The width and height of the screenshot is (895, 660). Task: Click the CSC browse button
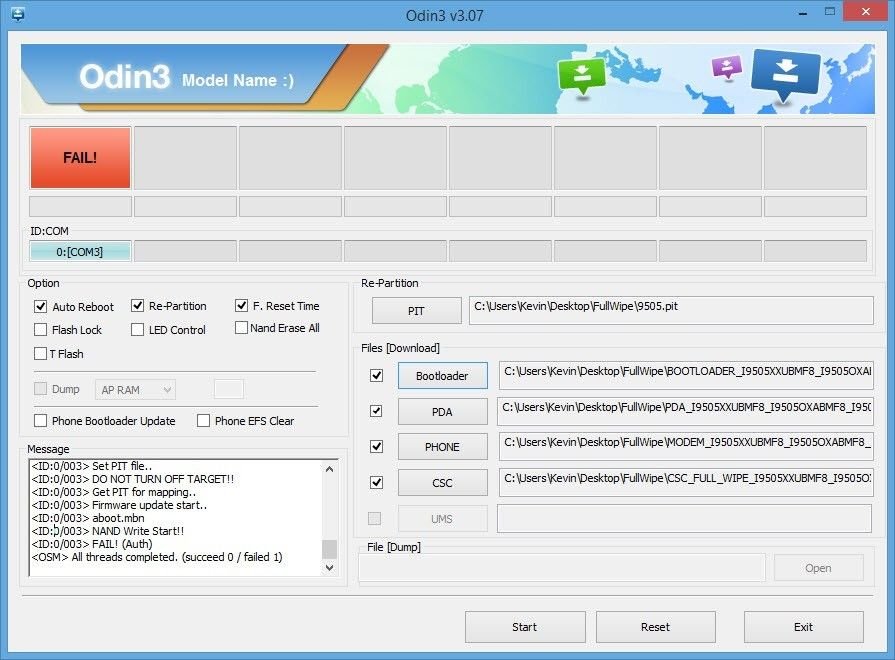tap(442, 483)
